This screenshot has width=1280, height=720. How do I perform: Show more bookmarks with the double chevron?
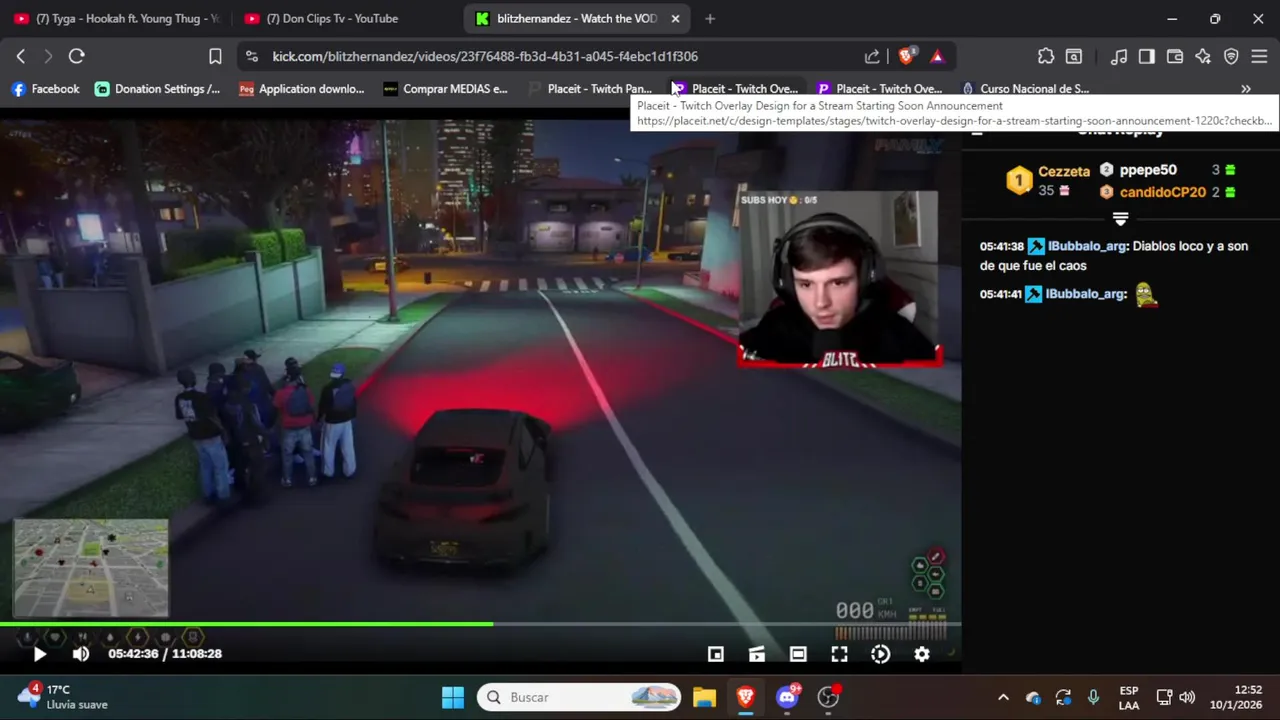(x=1246, y=89)
